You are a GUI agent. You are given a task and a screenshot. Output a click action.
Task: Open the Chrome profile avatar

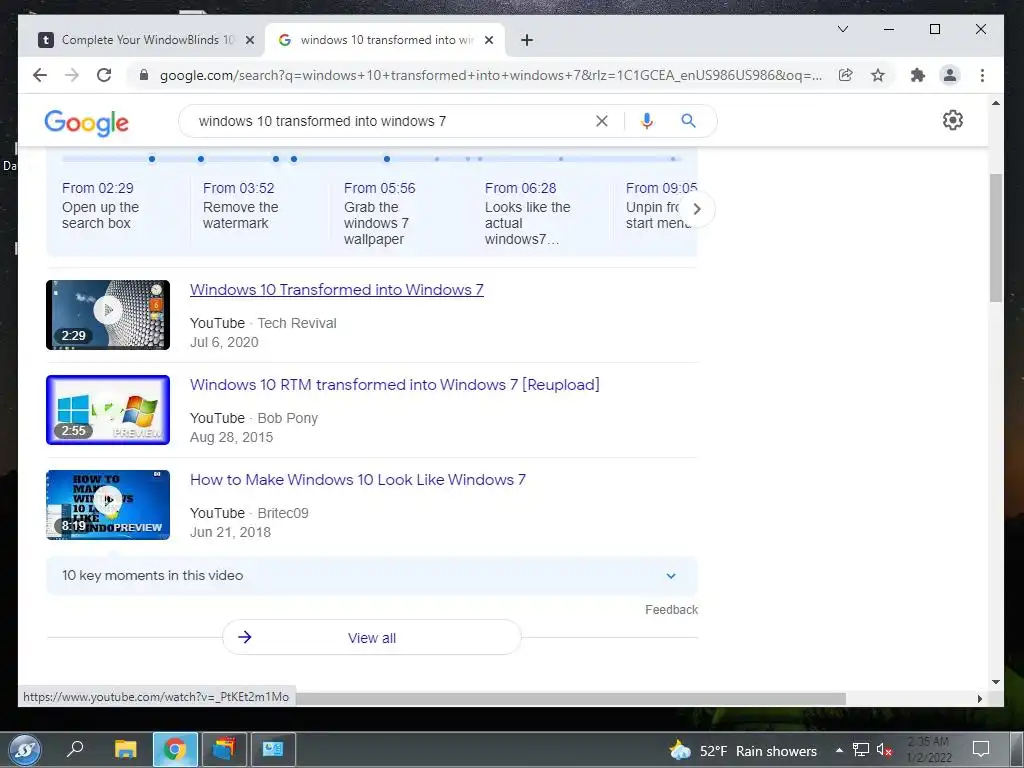tap(950, 75)
